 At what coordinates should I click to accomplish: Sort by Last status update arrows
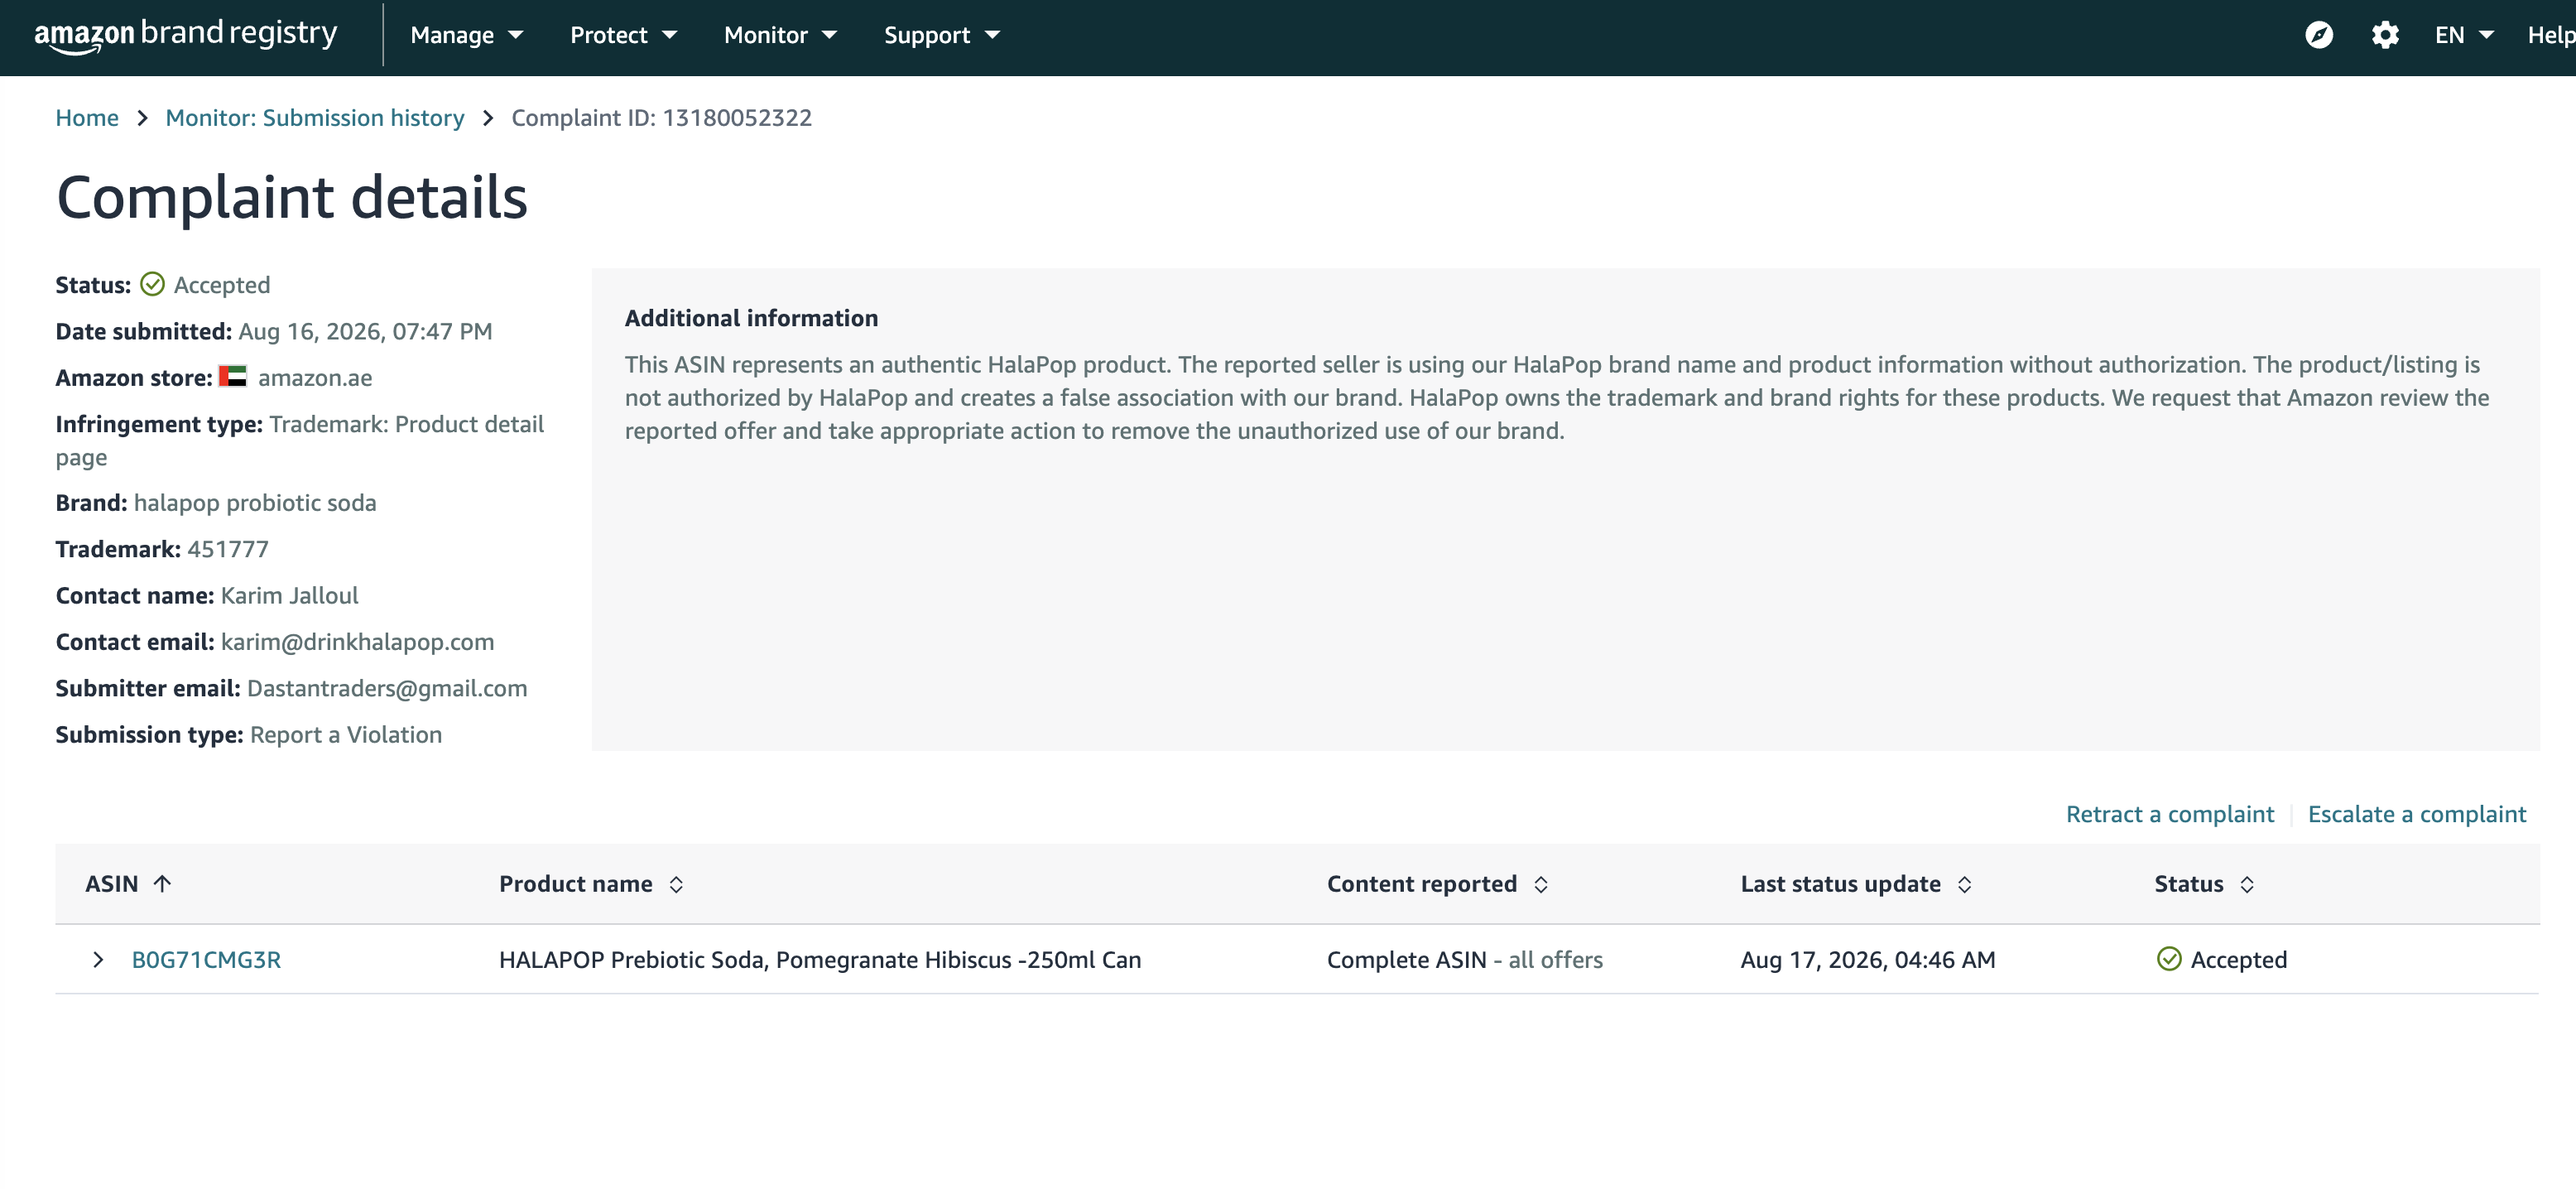tap(1964, 884)
